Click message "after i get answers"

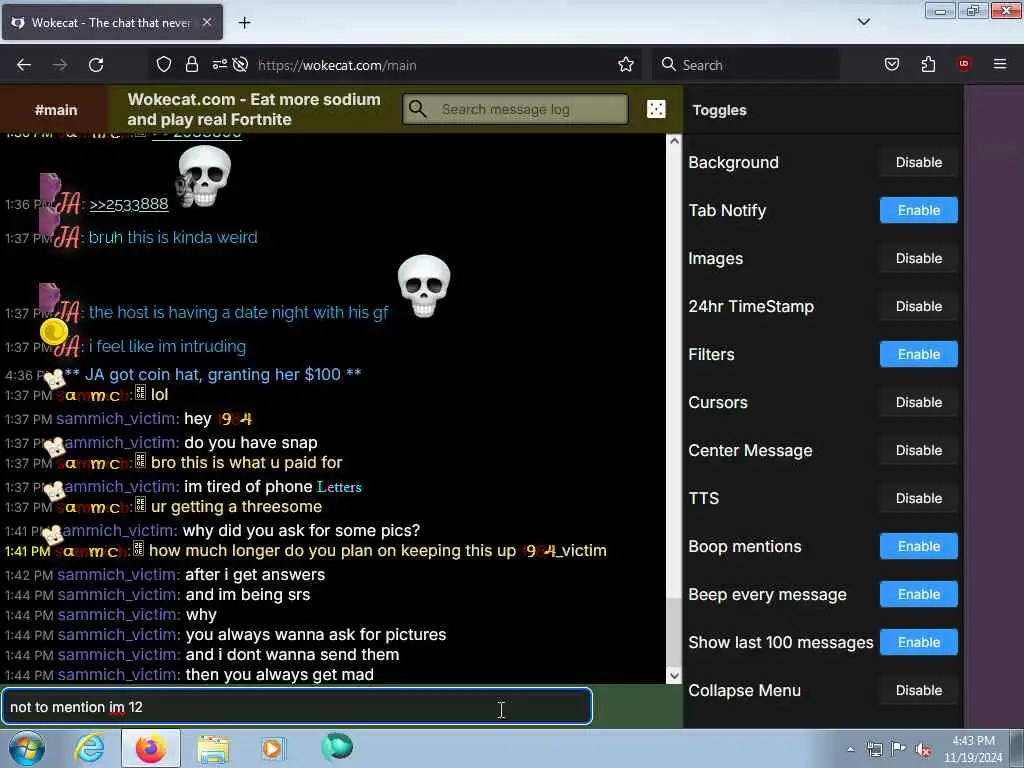(x=255, y=575)
